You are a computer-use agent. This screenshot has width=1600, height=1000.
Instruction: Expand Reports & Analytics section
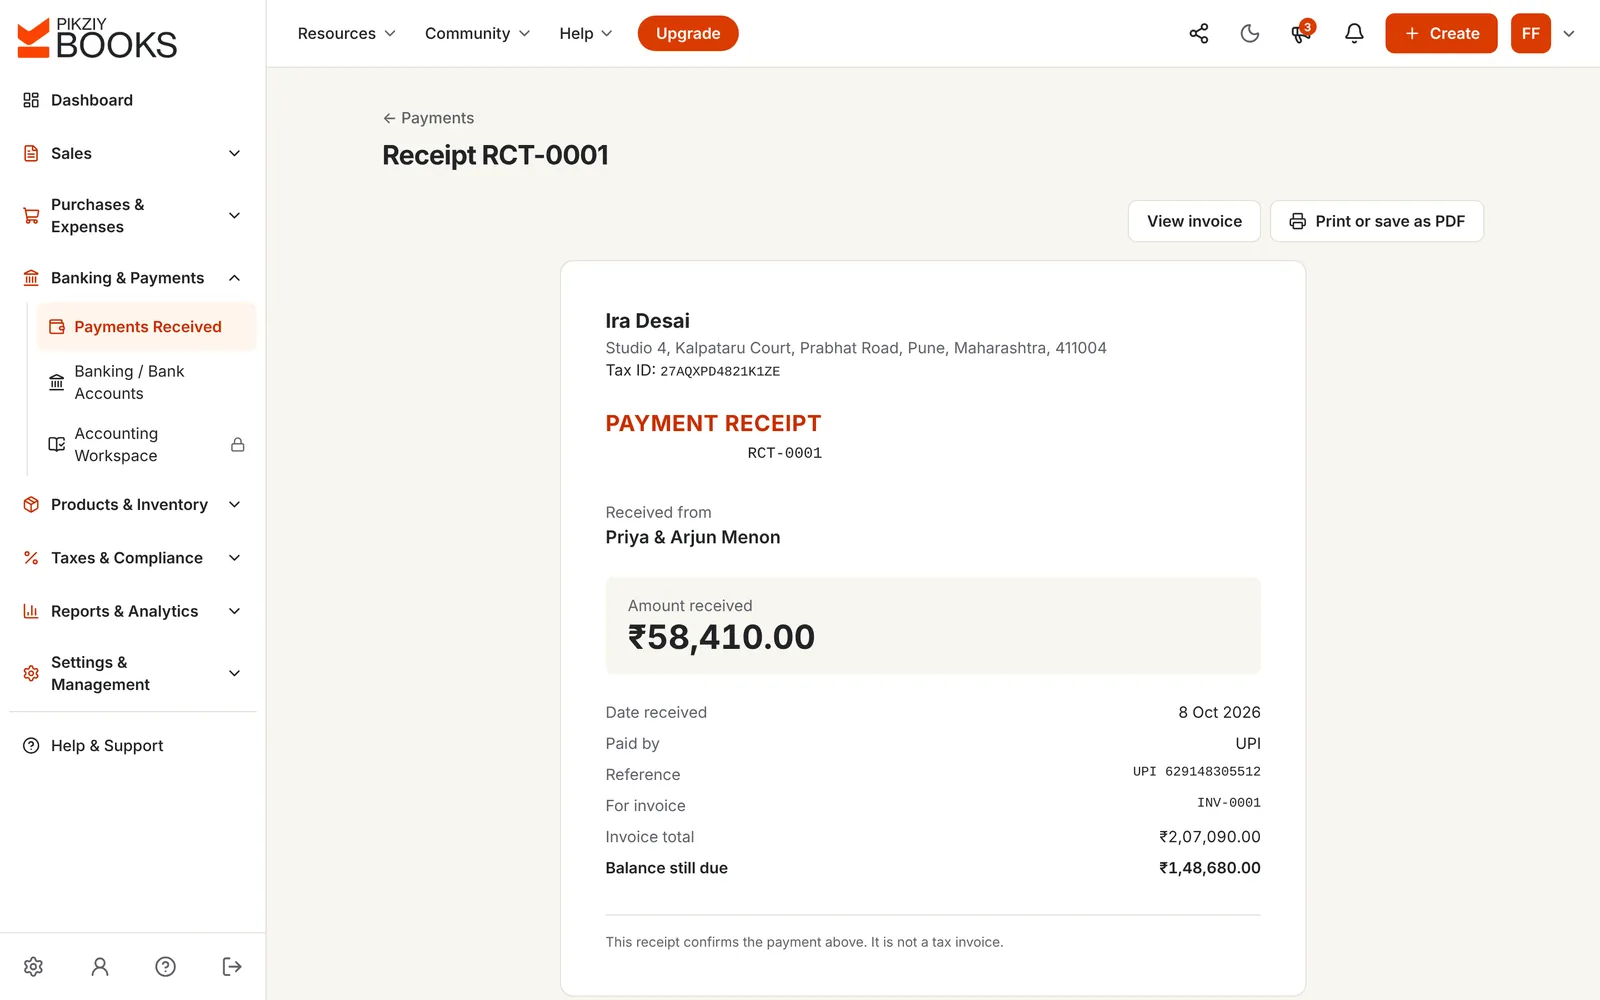133,611
